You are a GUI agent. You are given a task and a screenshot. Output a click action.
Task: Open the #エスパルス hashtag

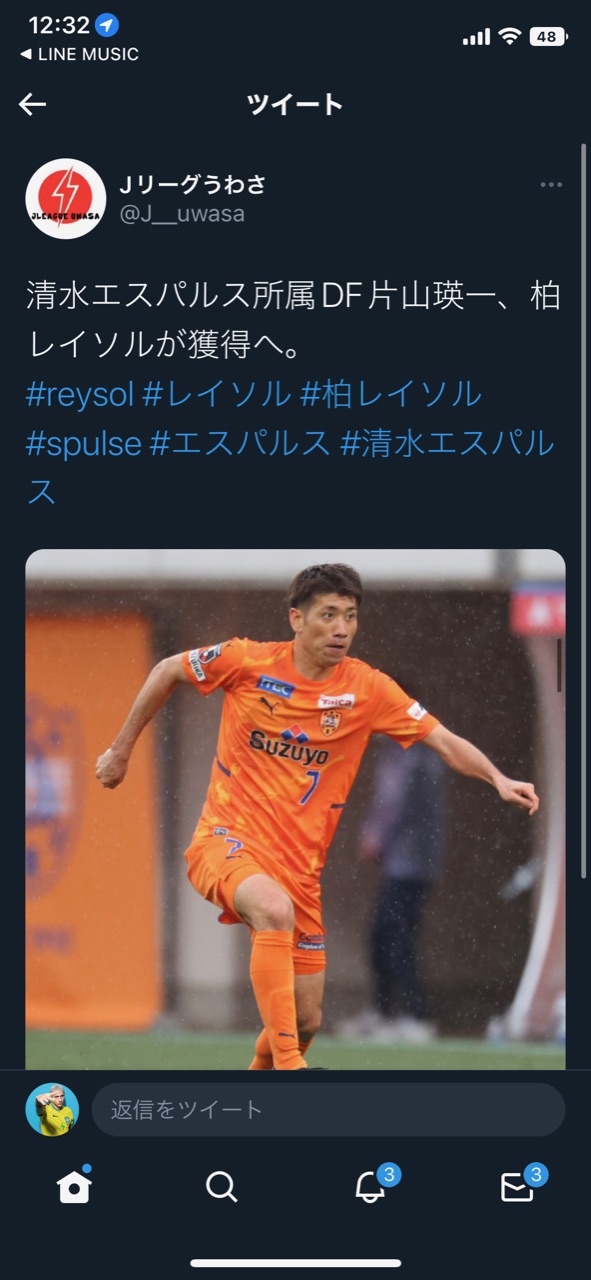tap(240, 443)
